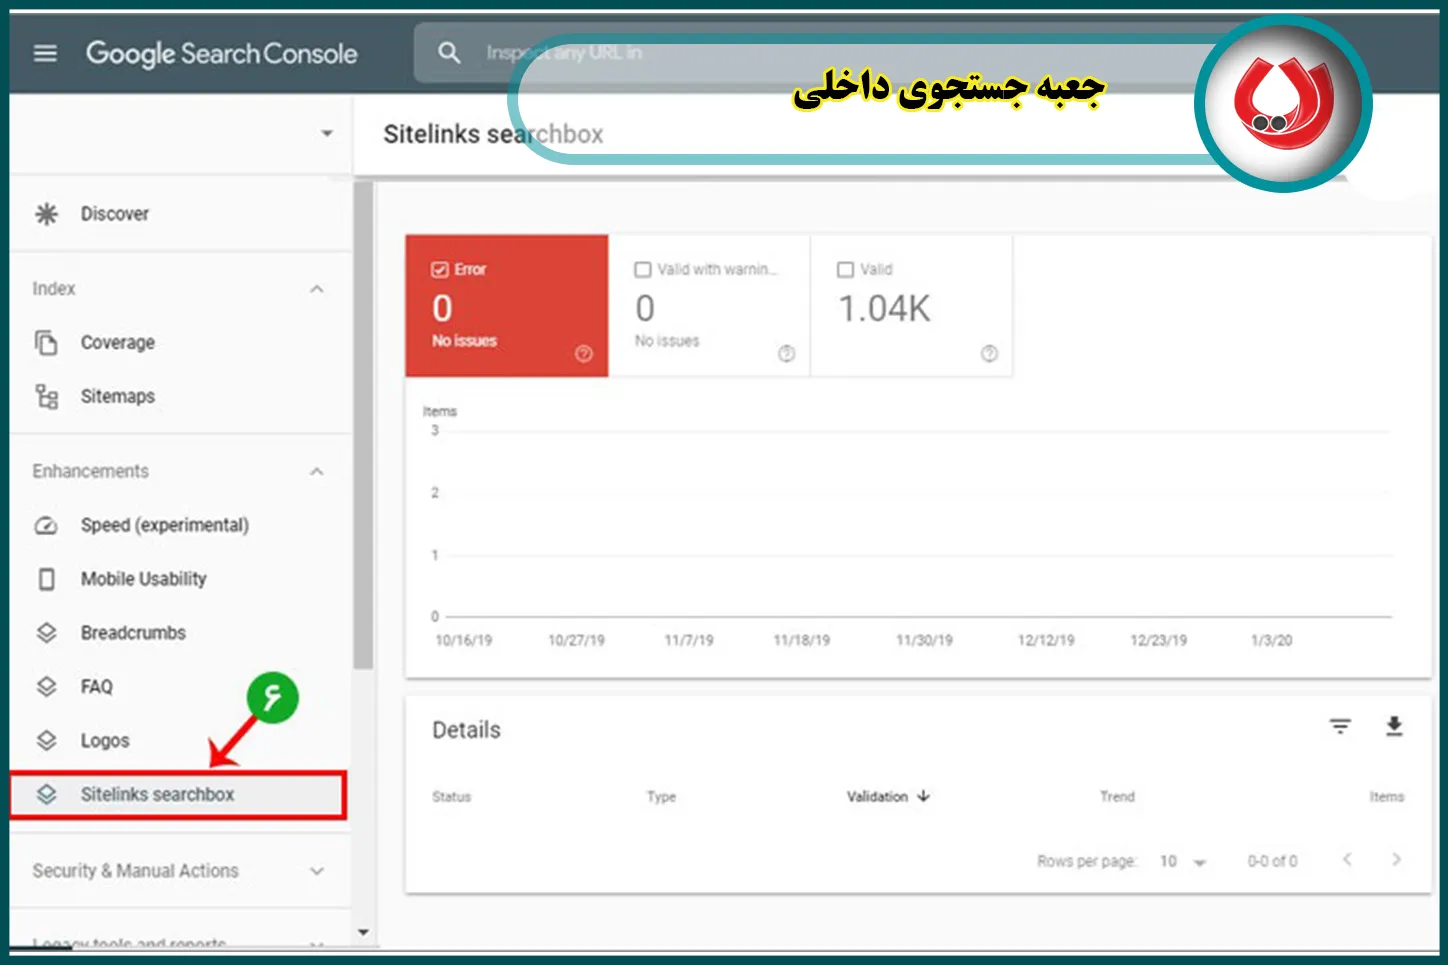Image resolution: width=1448 pixels, height=965 pixels.
Task: Open the property selector dropdown
Action: (326, 133)
